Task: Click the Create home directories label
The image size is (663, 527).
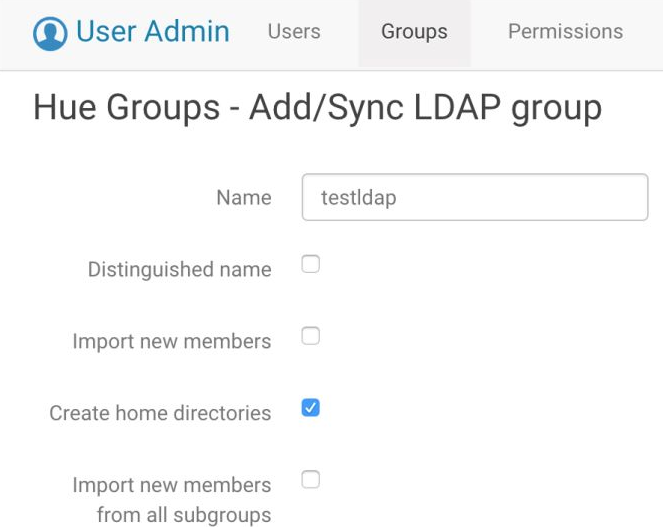Action: point(160,413)
